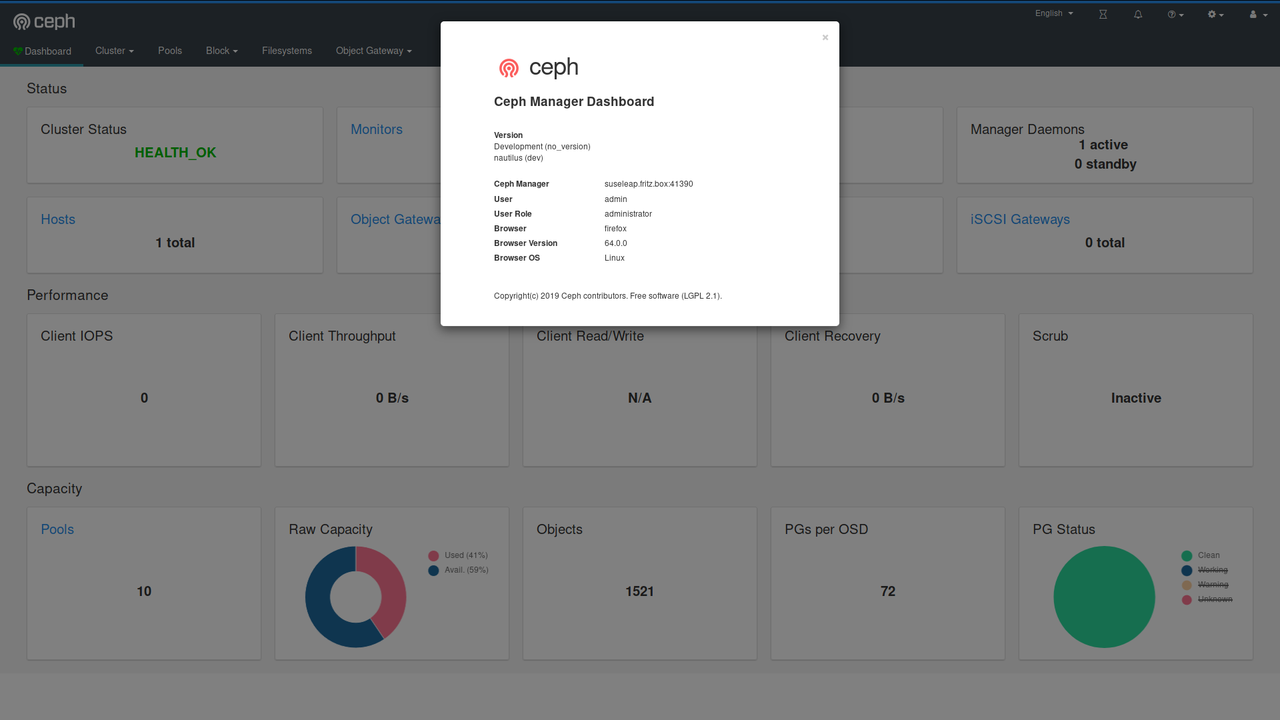This screenshot has height=720, width=1280.
Task: Click the 'nautilus (dev)' version text
Action: (519, 158)
